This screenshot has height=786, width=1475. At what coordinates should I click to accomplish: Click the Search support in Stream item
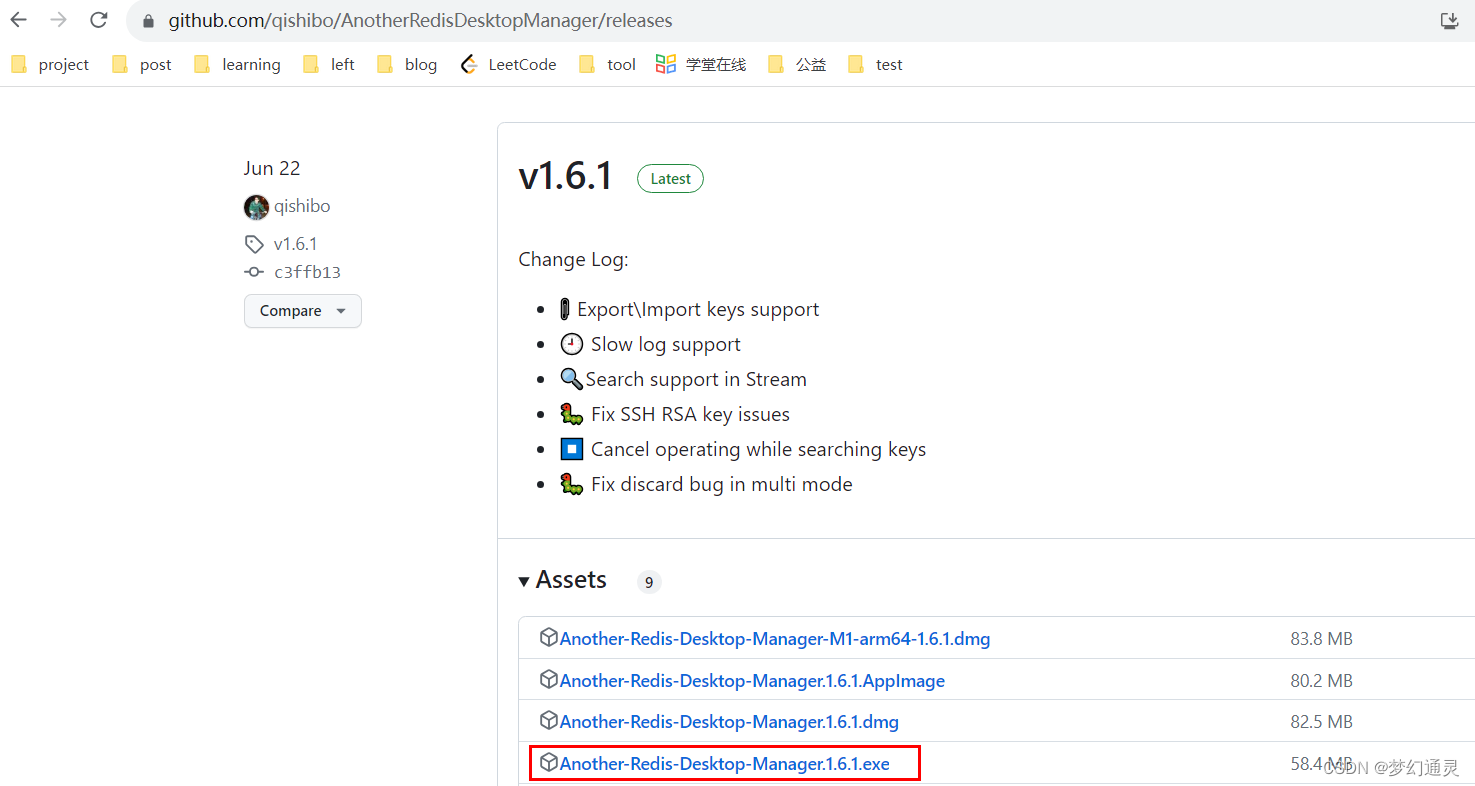[684, 380]
